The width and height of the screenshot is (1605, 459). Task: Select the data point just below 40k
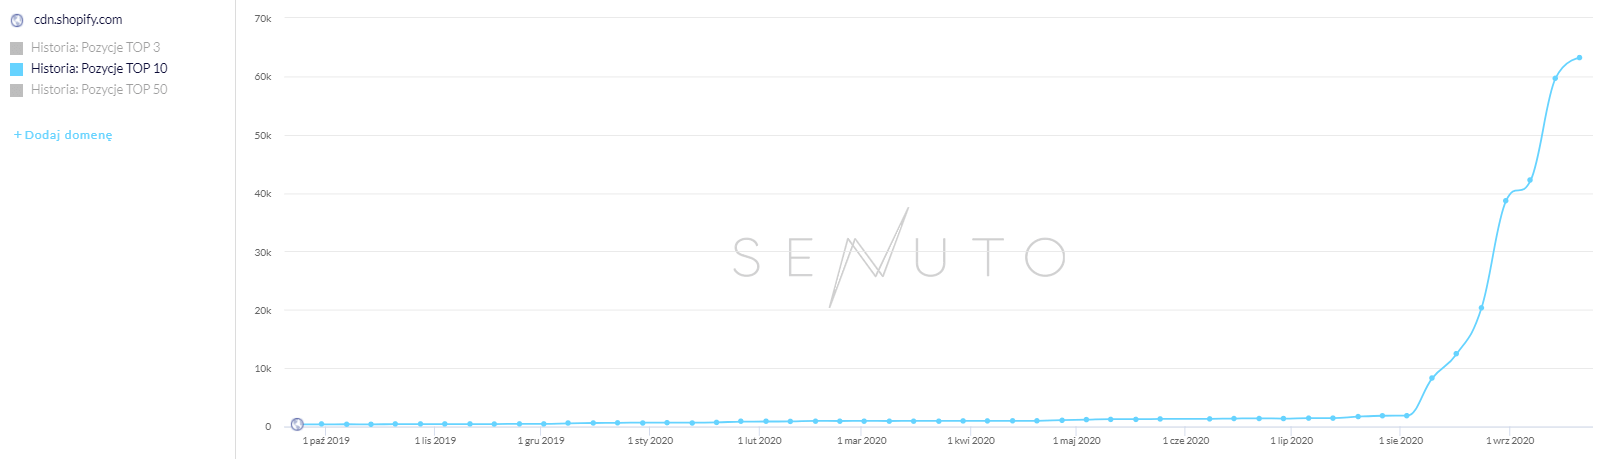point(1505,201)
